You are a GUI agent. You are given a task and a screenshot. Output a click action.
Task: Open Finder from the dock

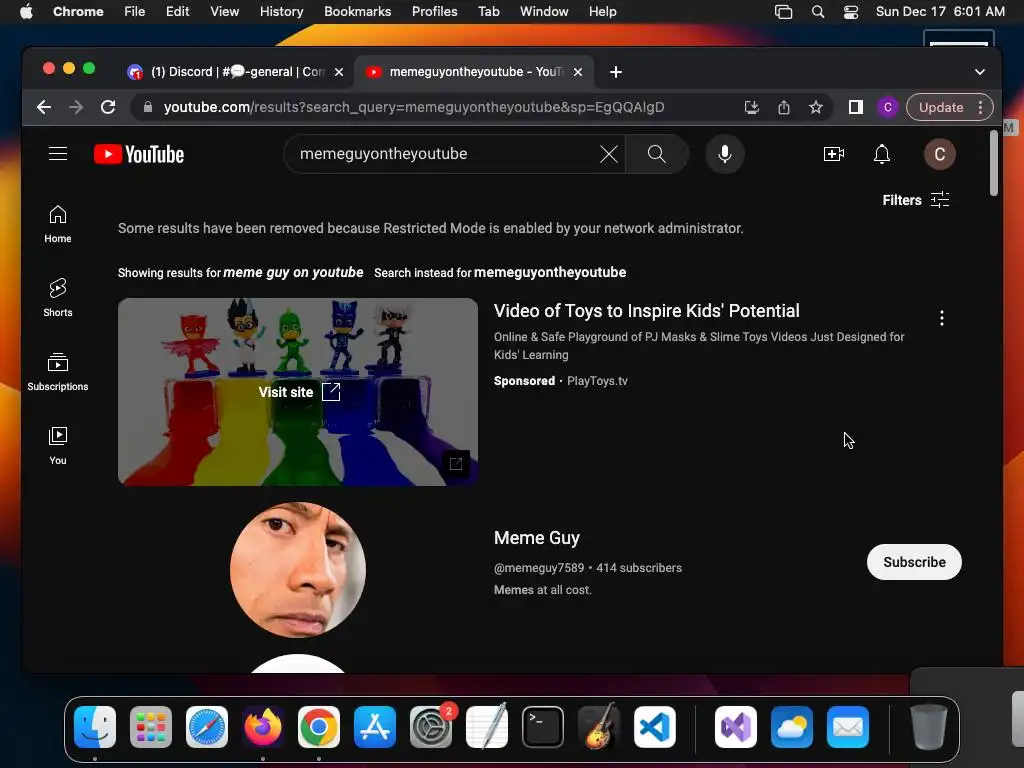(95, 727)
